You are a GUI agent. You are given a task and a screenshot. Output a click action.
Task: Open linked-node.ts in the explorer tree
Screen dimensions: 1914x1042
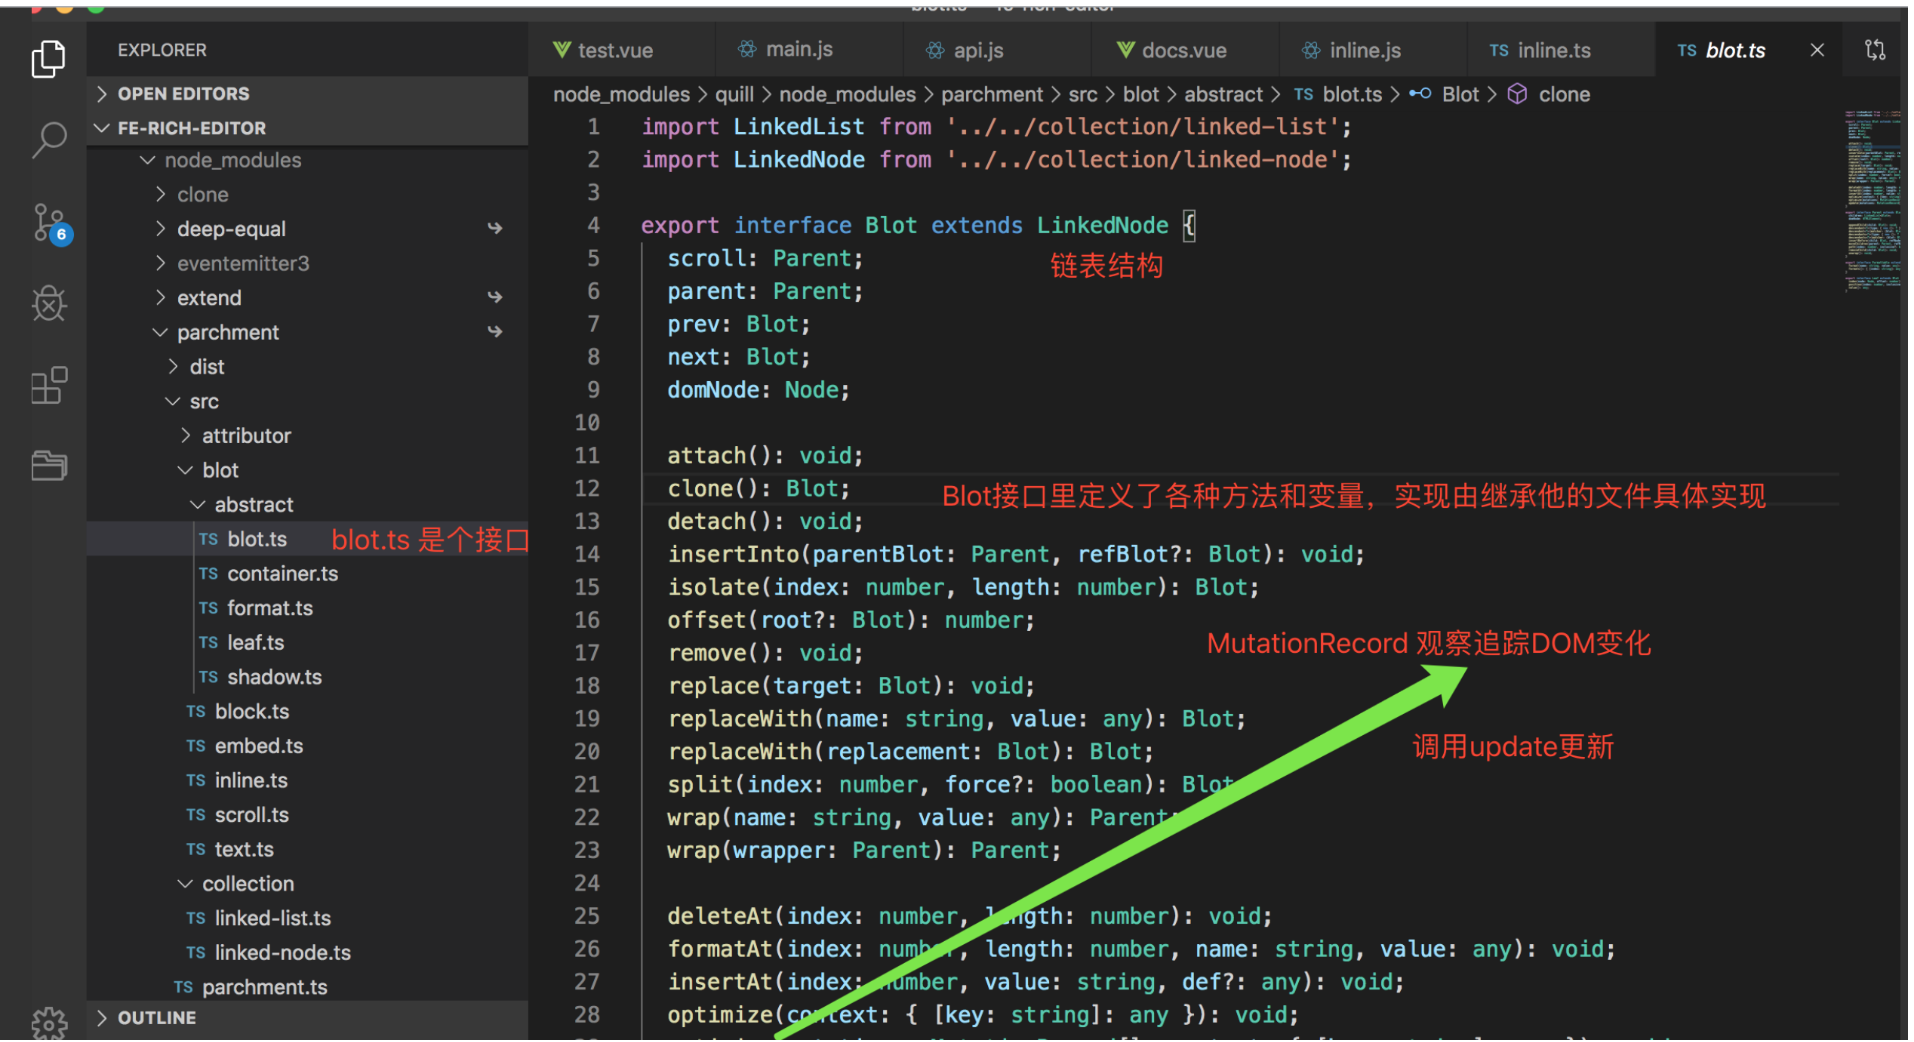(x=307, y=953)
